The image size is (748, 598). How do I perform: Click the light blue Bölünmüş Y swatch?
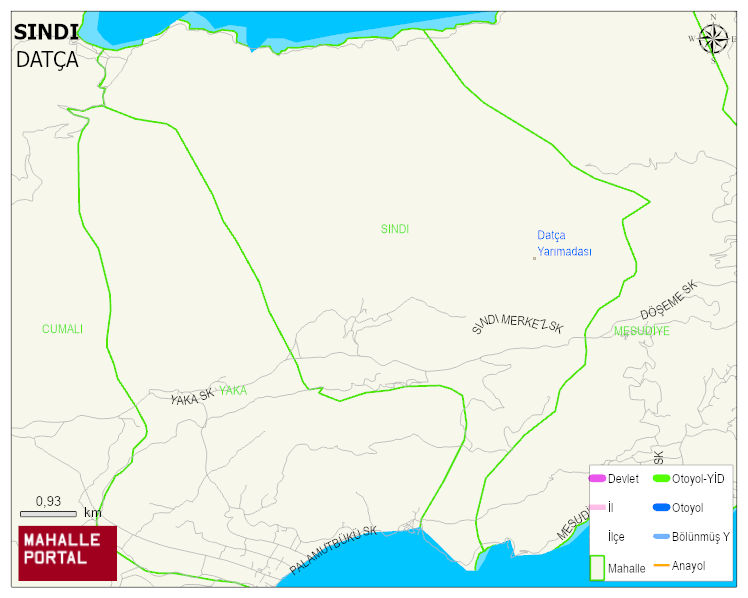point(661,537)
